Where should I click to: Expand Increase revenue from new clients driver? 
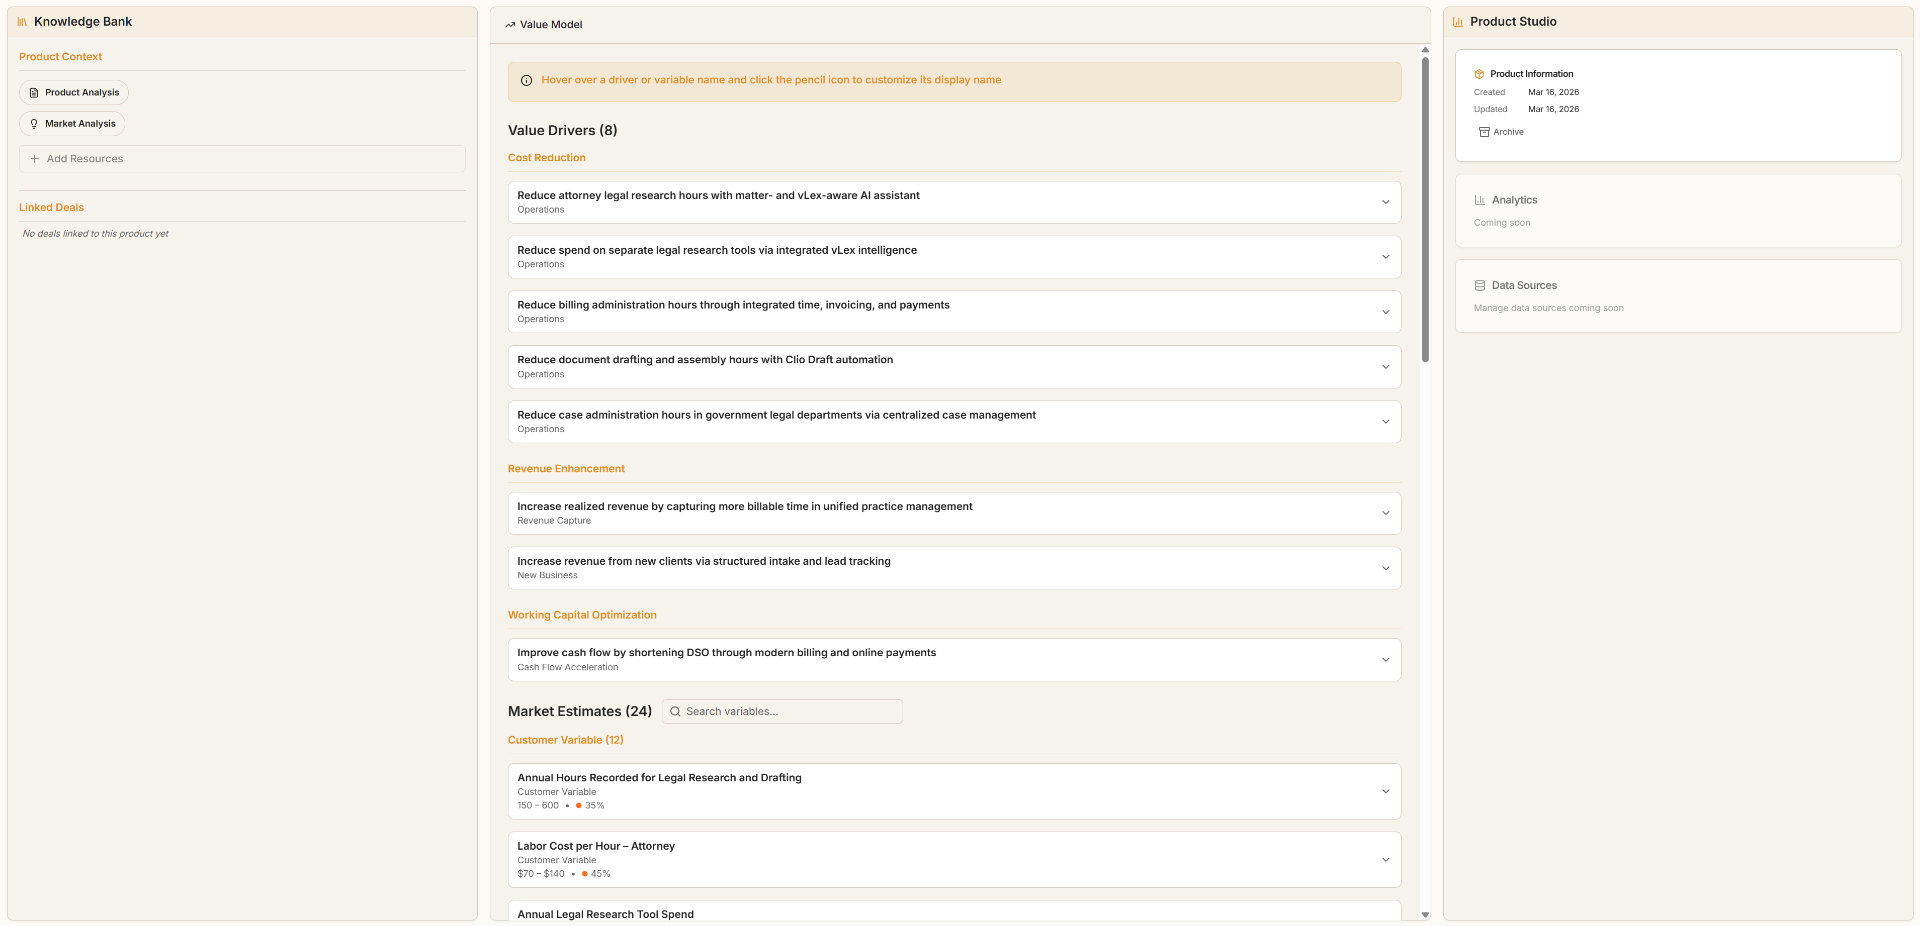pos(1386,568)
